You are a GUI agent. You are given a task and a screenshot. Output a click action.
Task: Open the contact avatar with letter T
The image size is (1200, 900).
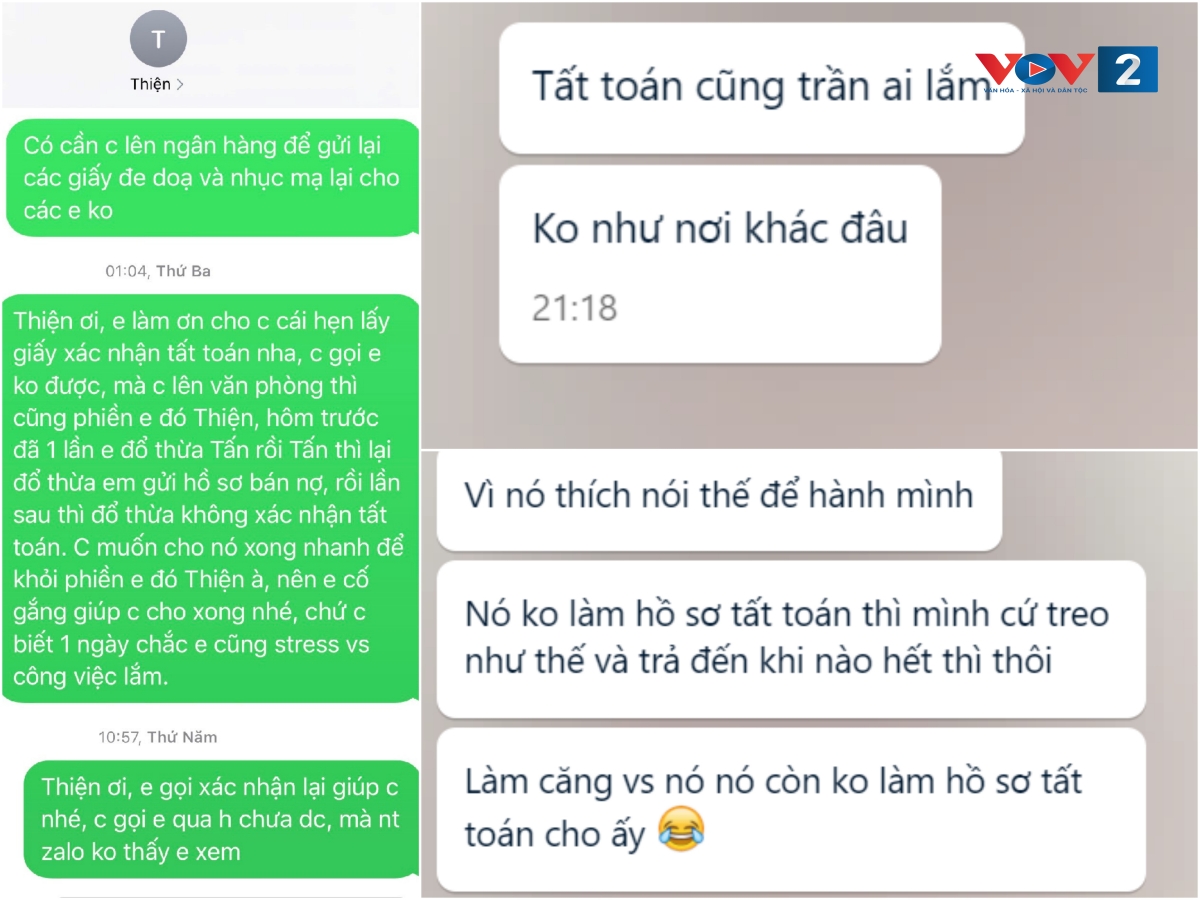click(x=158, y=39)
